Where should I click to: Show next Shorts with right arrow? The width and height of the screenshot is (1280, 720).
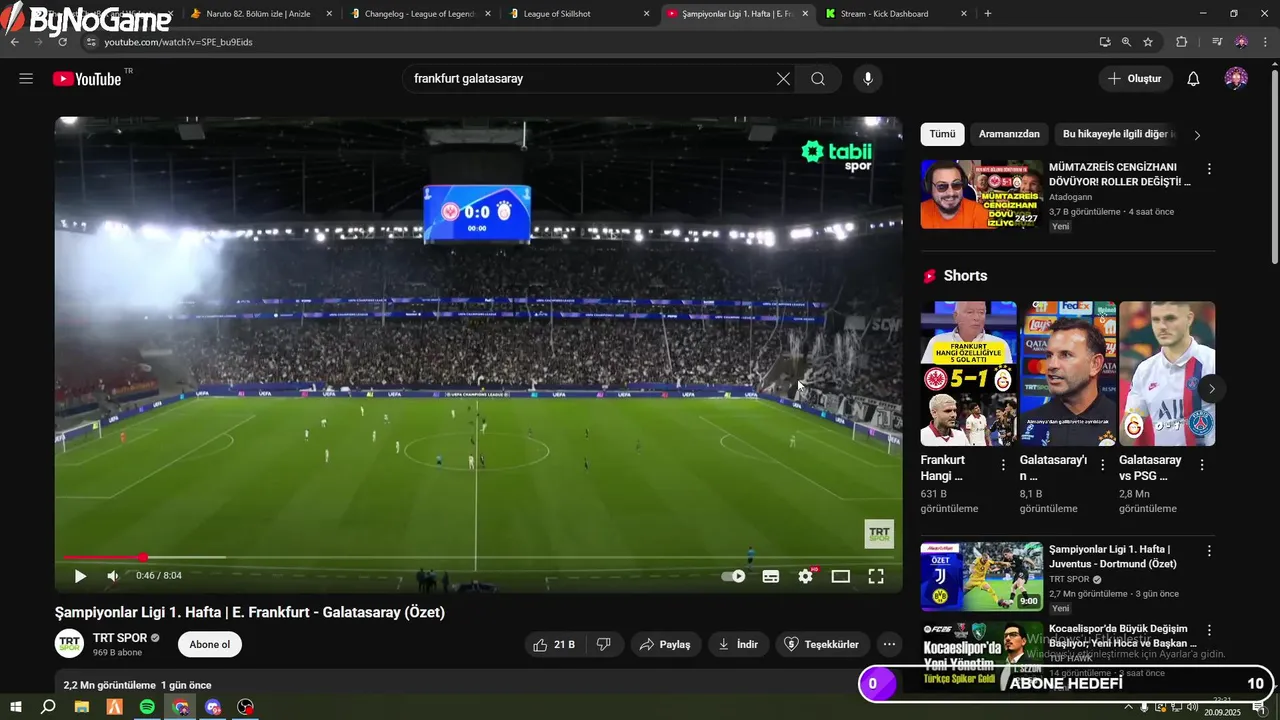[x=1212, y=388]
